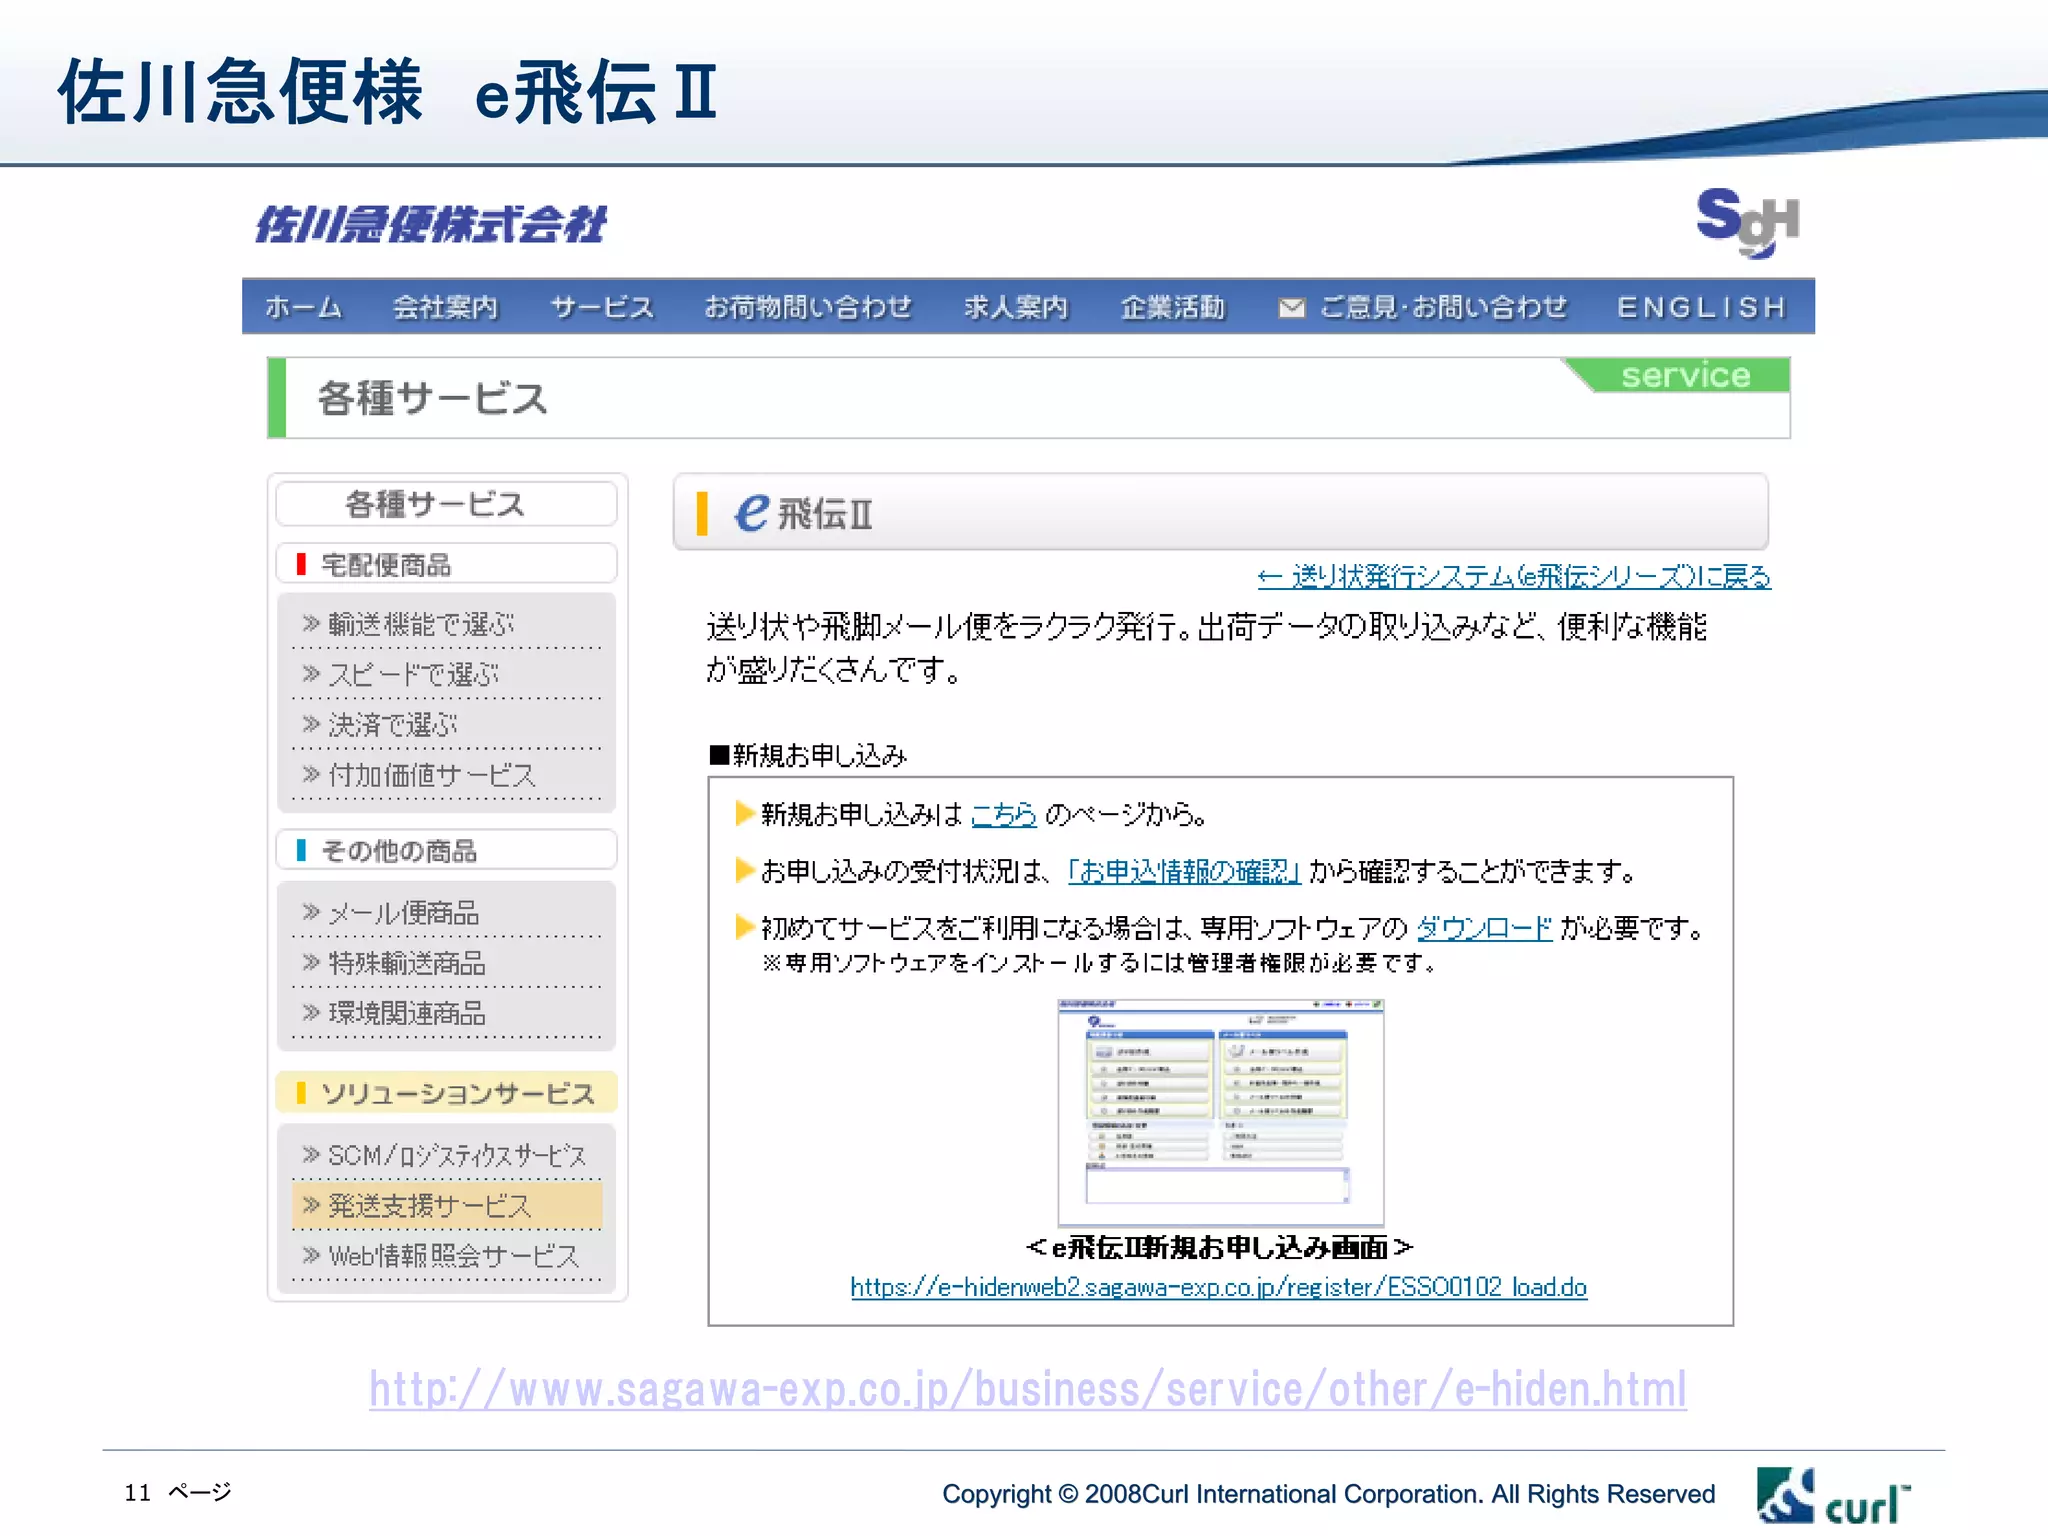
Task: Click the ■新規お申し込み section heading
Action: [x=808, y=755]
